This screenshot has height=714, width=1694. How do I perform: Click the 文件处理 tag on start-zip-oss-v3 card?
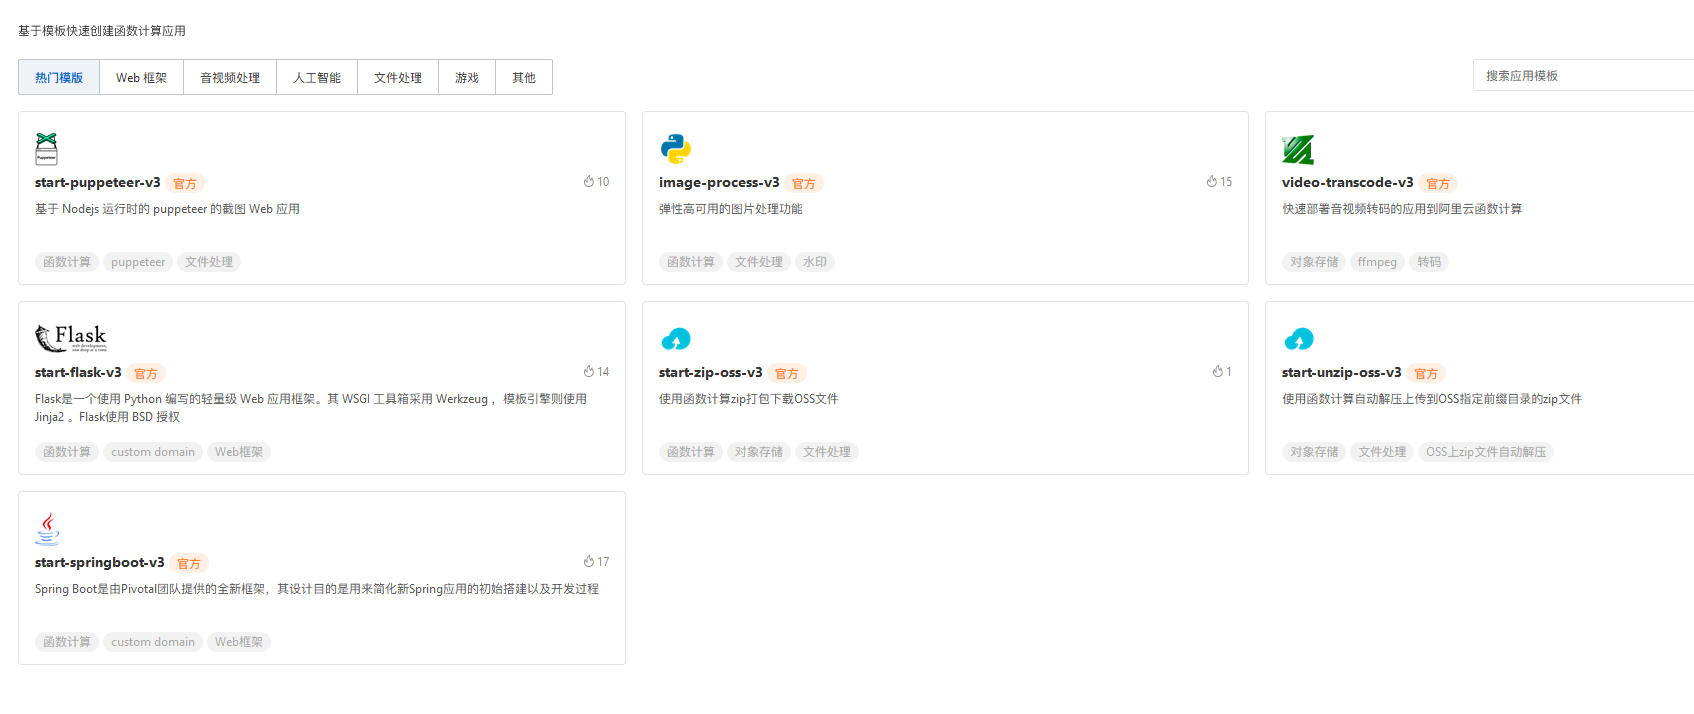tap(827, 452)
